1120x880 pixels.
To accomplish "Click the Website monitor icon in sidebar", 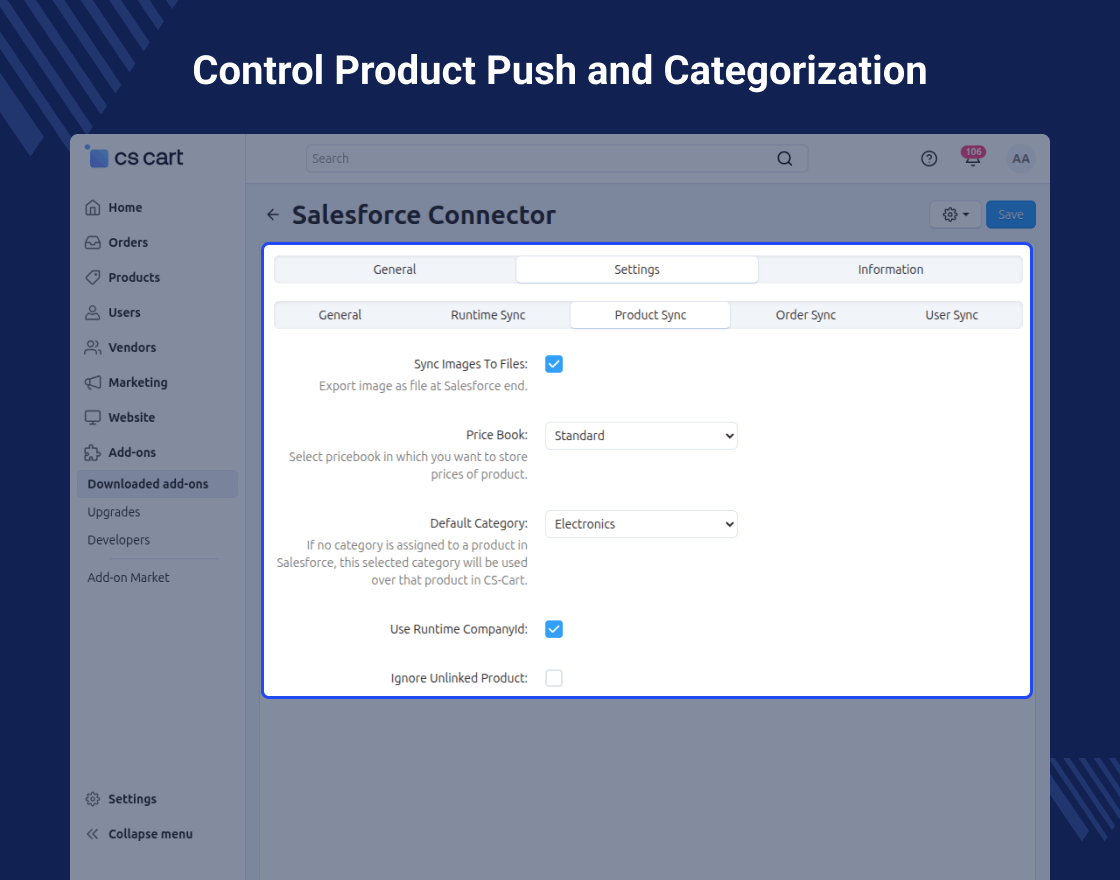I will [93, 417].
